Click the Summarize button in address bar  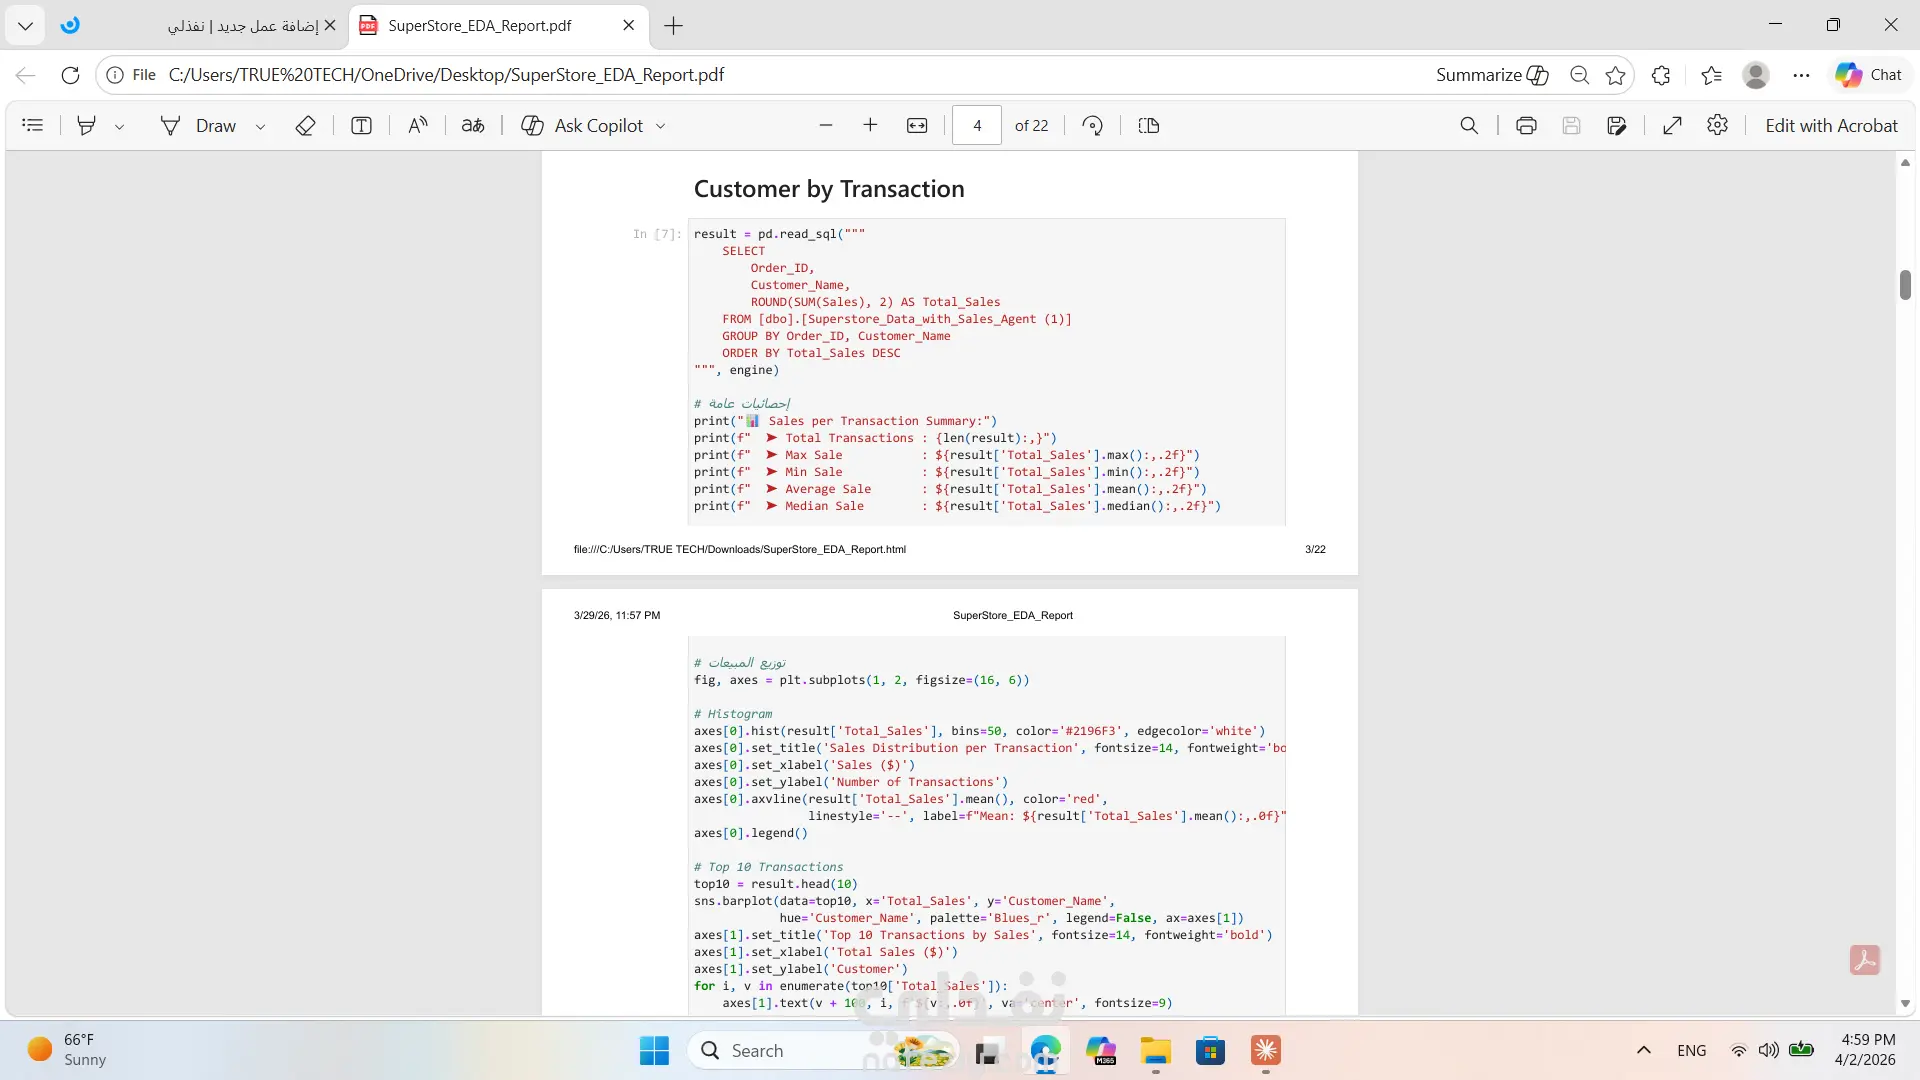[x=1491, y=75]
